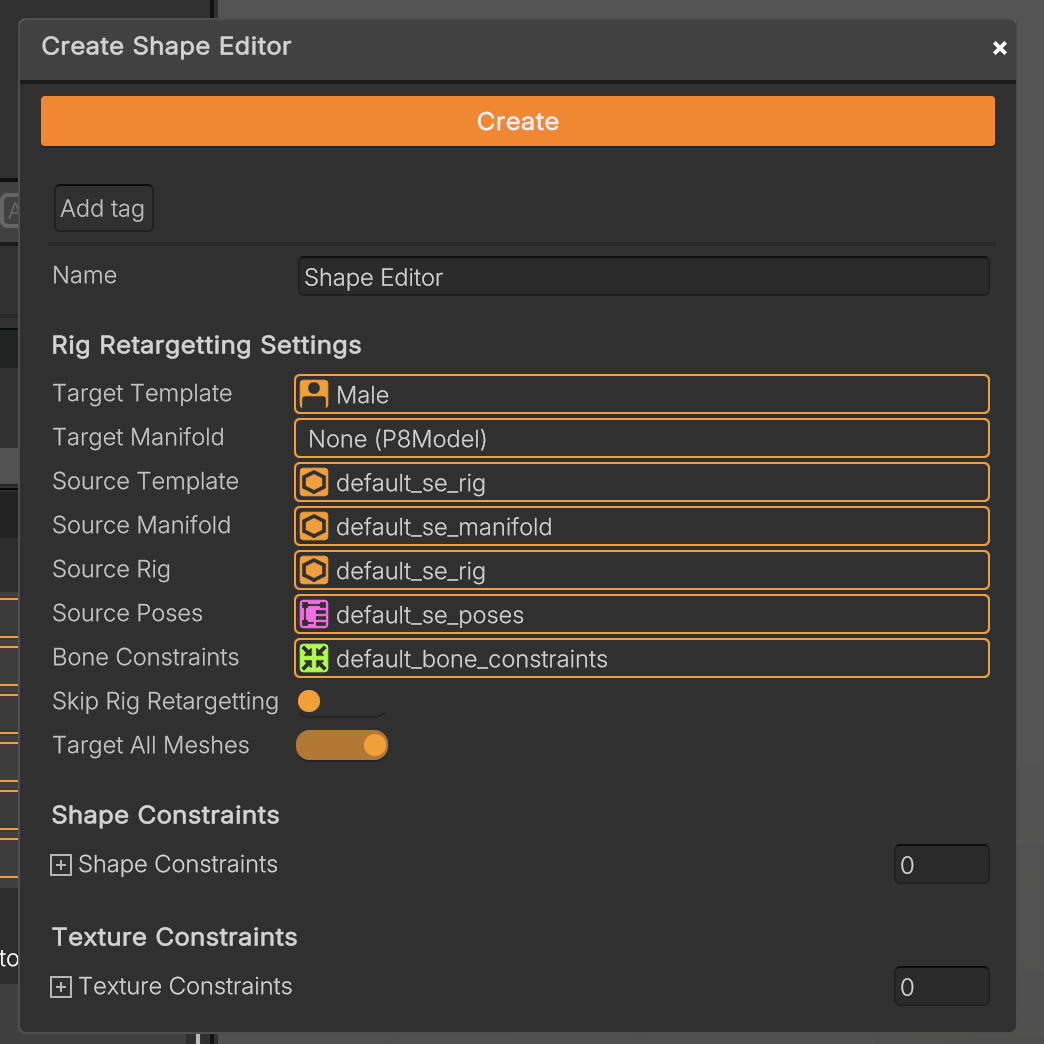Open the Target Manifold selector field

click(x=642, y=439)
